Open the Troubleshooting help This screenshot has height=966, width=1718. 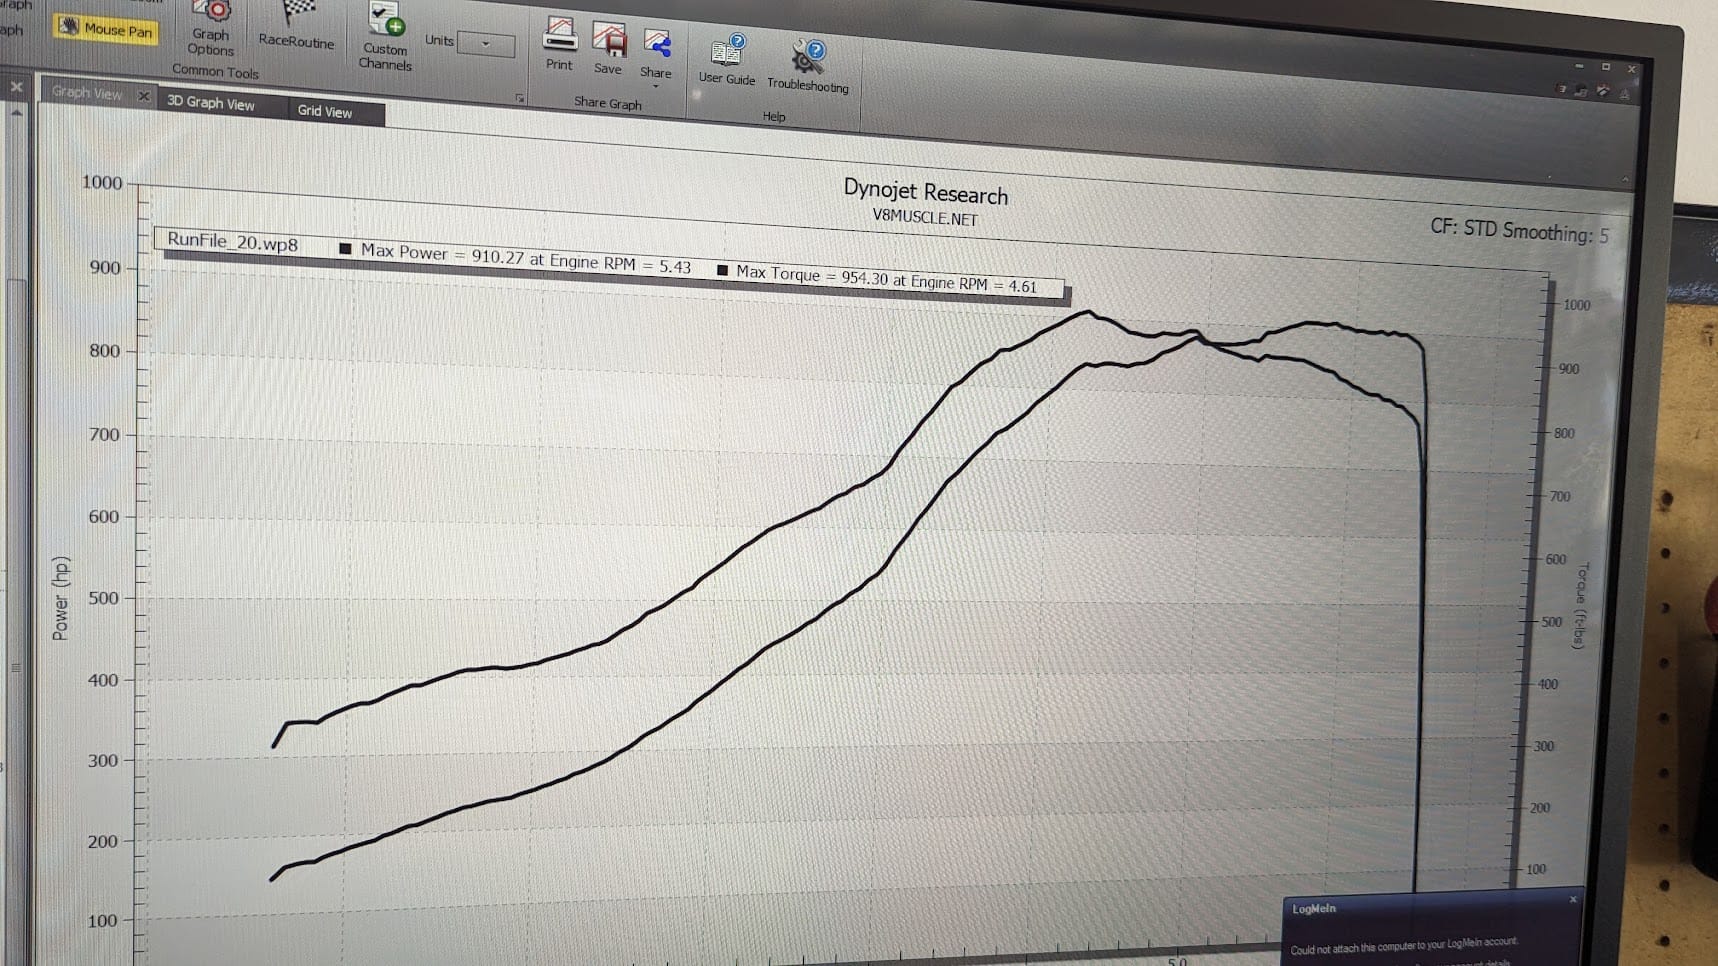coord(808,67)
